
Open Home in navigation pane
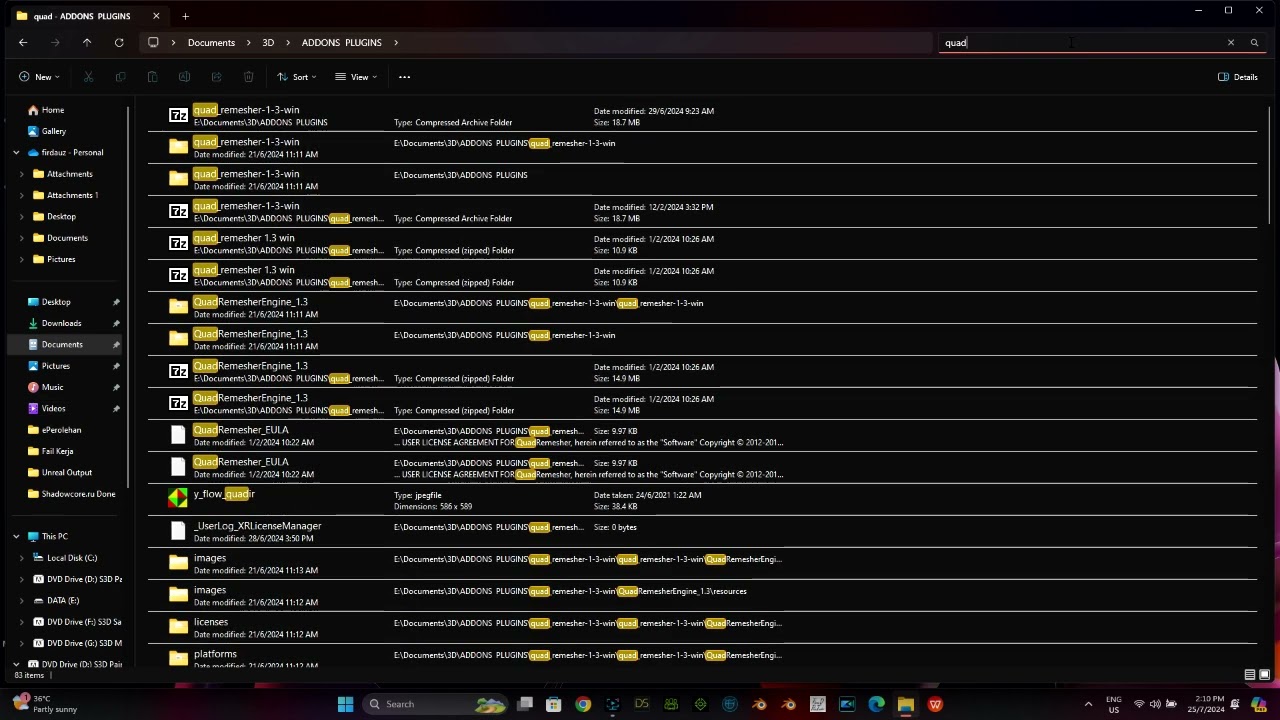[53, 110]
